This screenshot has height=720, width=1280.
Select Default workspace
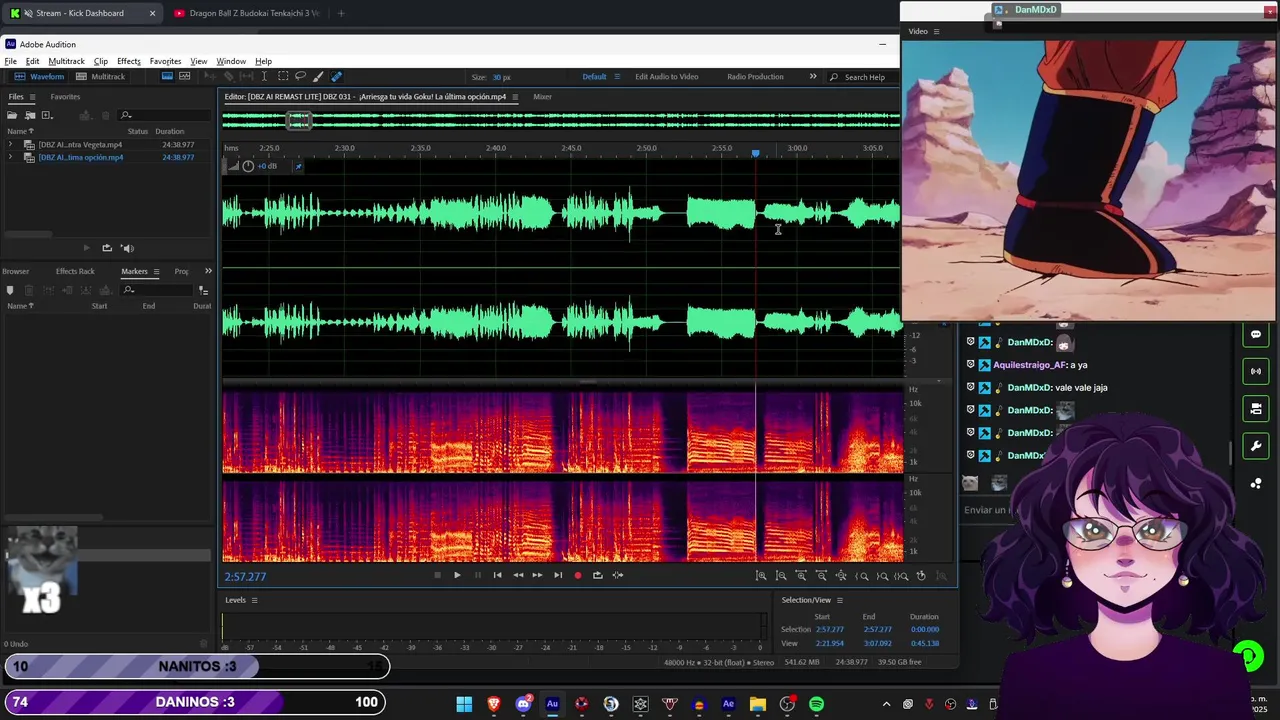point(594,77)
